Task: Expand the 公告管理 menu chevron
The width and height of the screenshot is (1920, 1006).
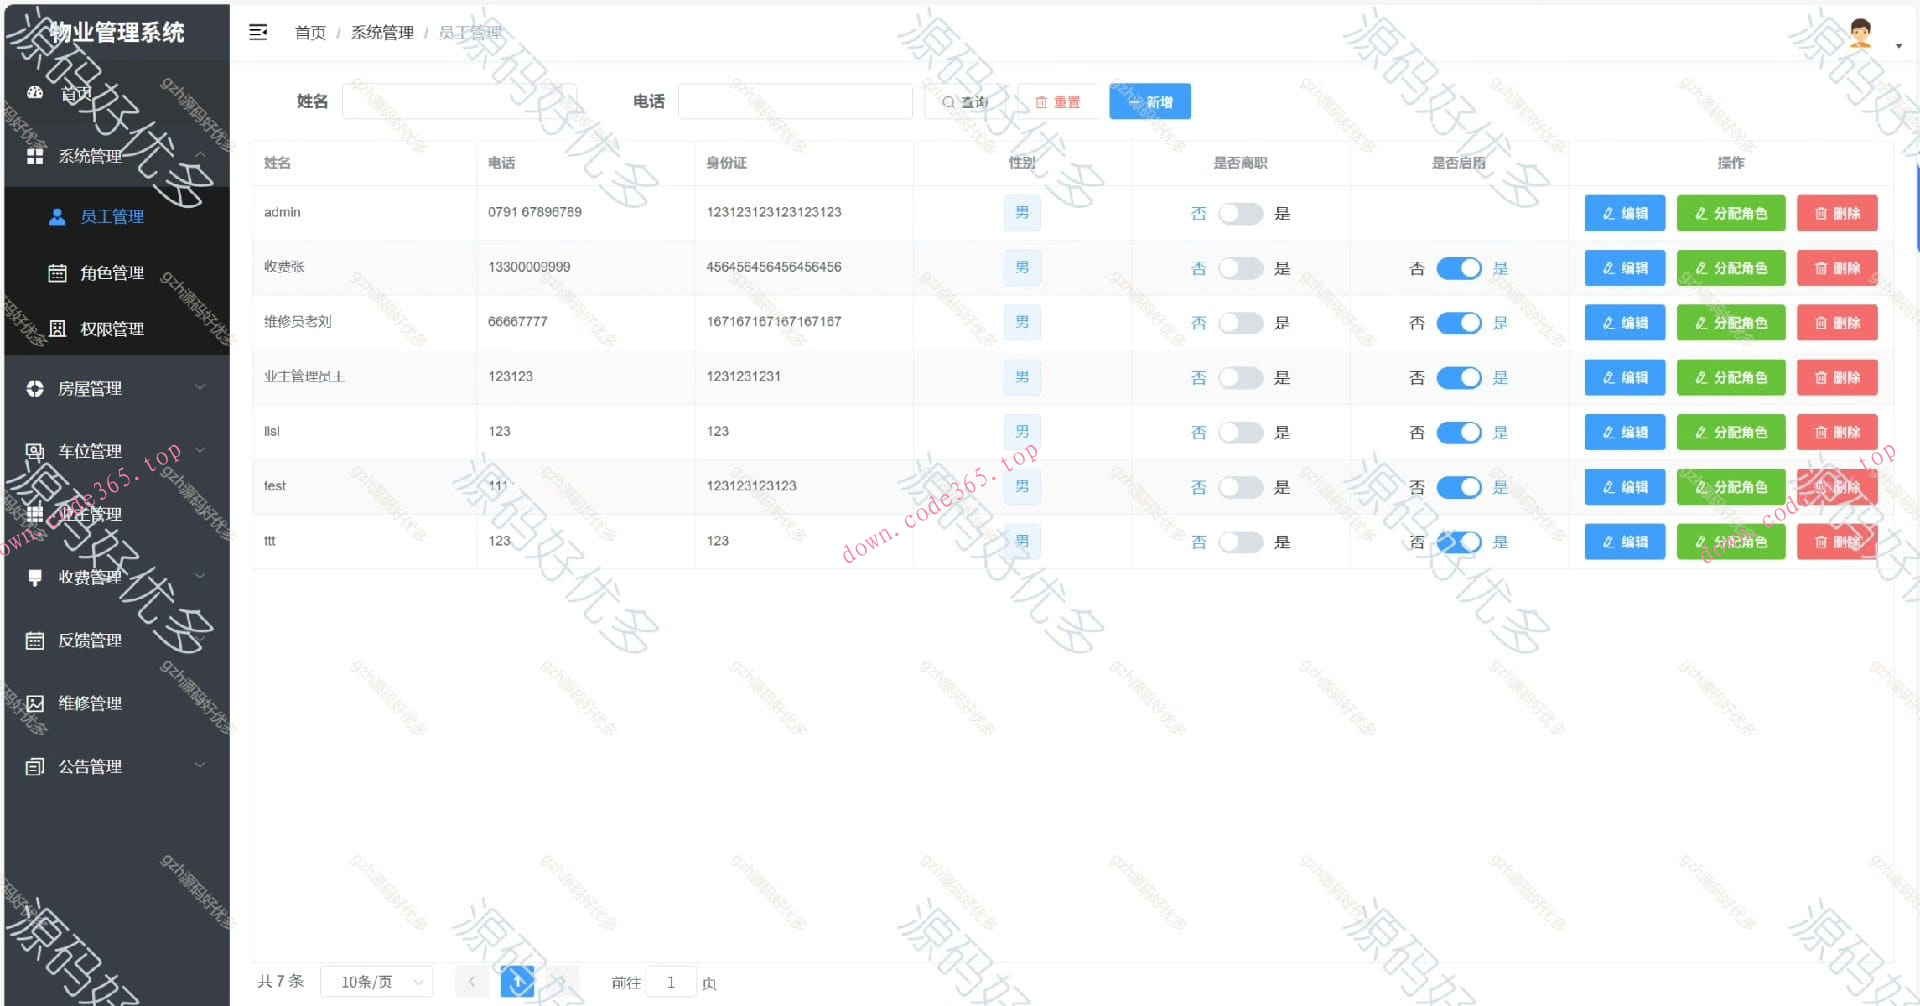Action: [x=200, y=765]
